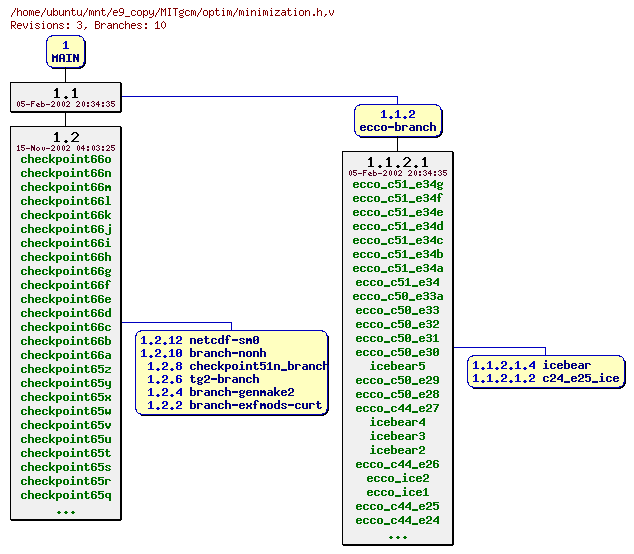Select branch 1.2.12 netcdf-sm0
Screen dimensions: 634x554
pyautogui.click(x=200, y=340)
